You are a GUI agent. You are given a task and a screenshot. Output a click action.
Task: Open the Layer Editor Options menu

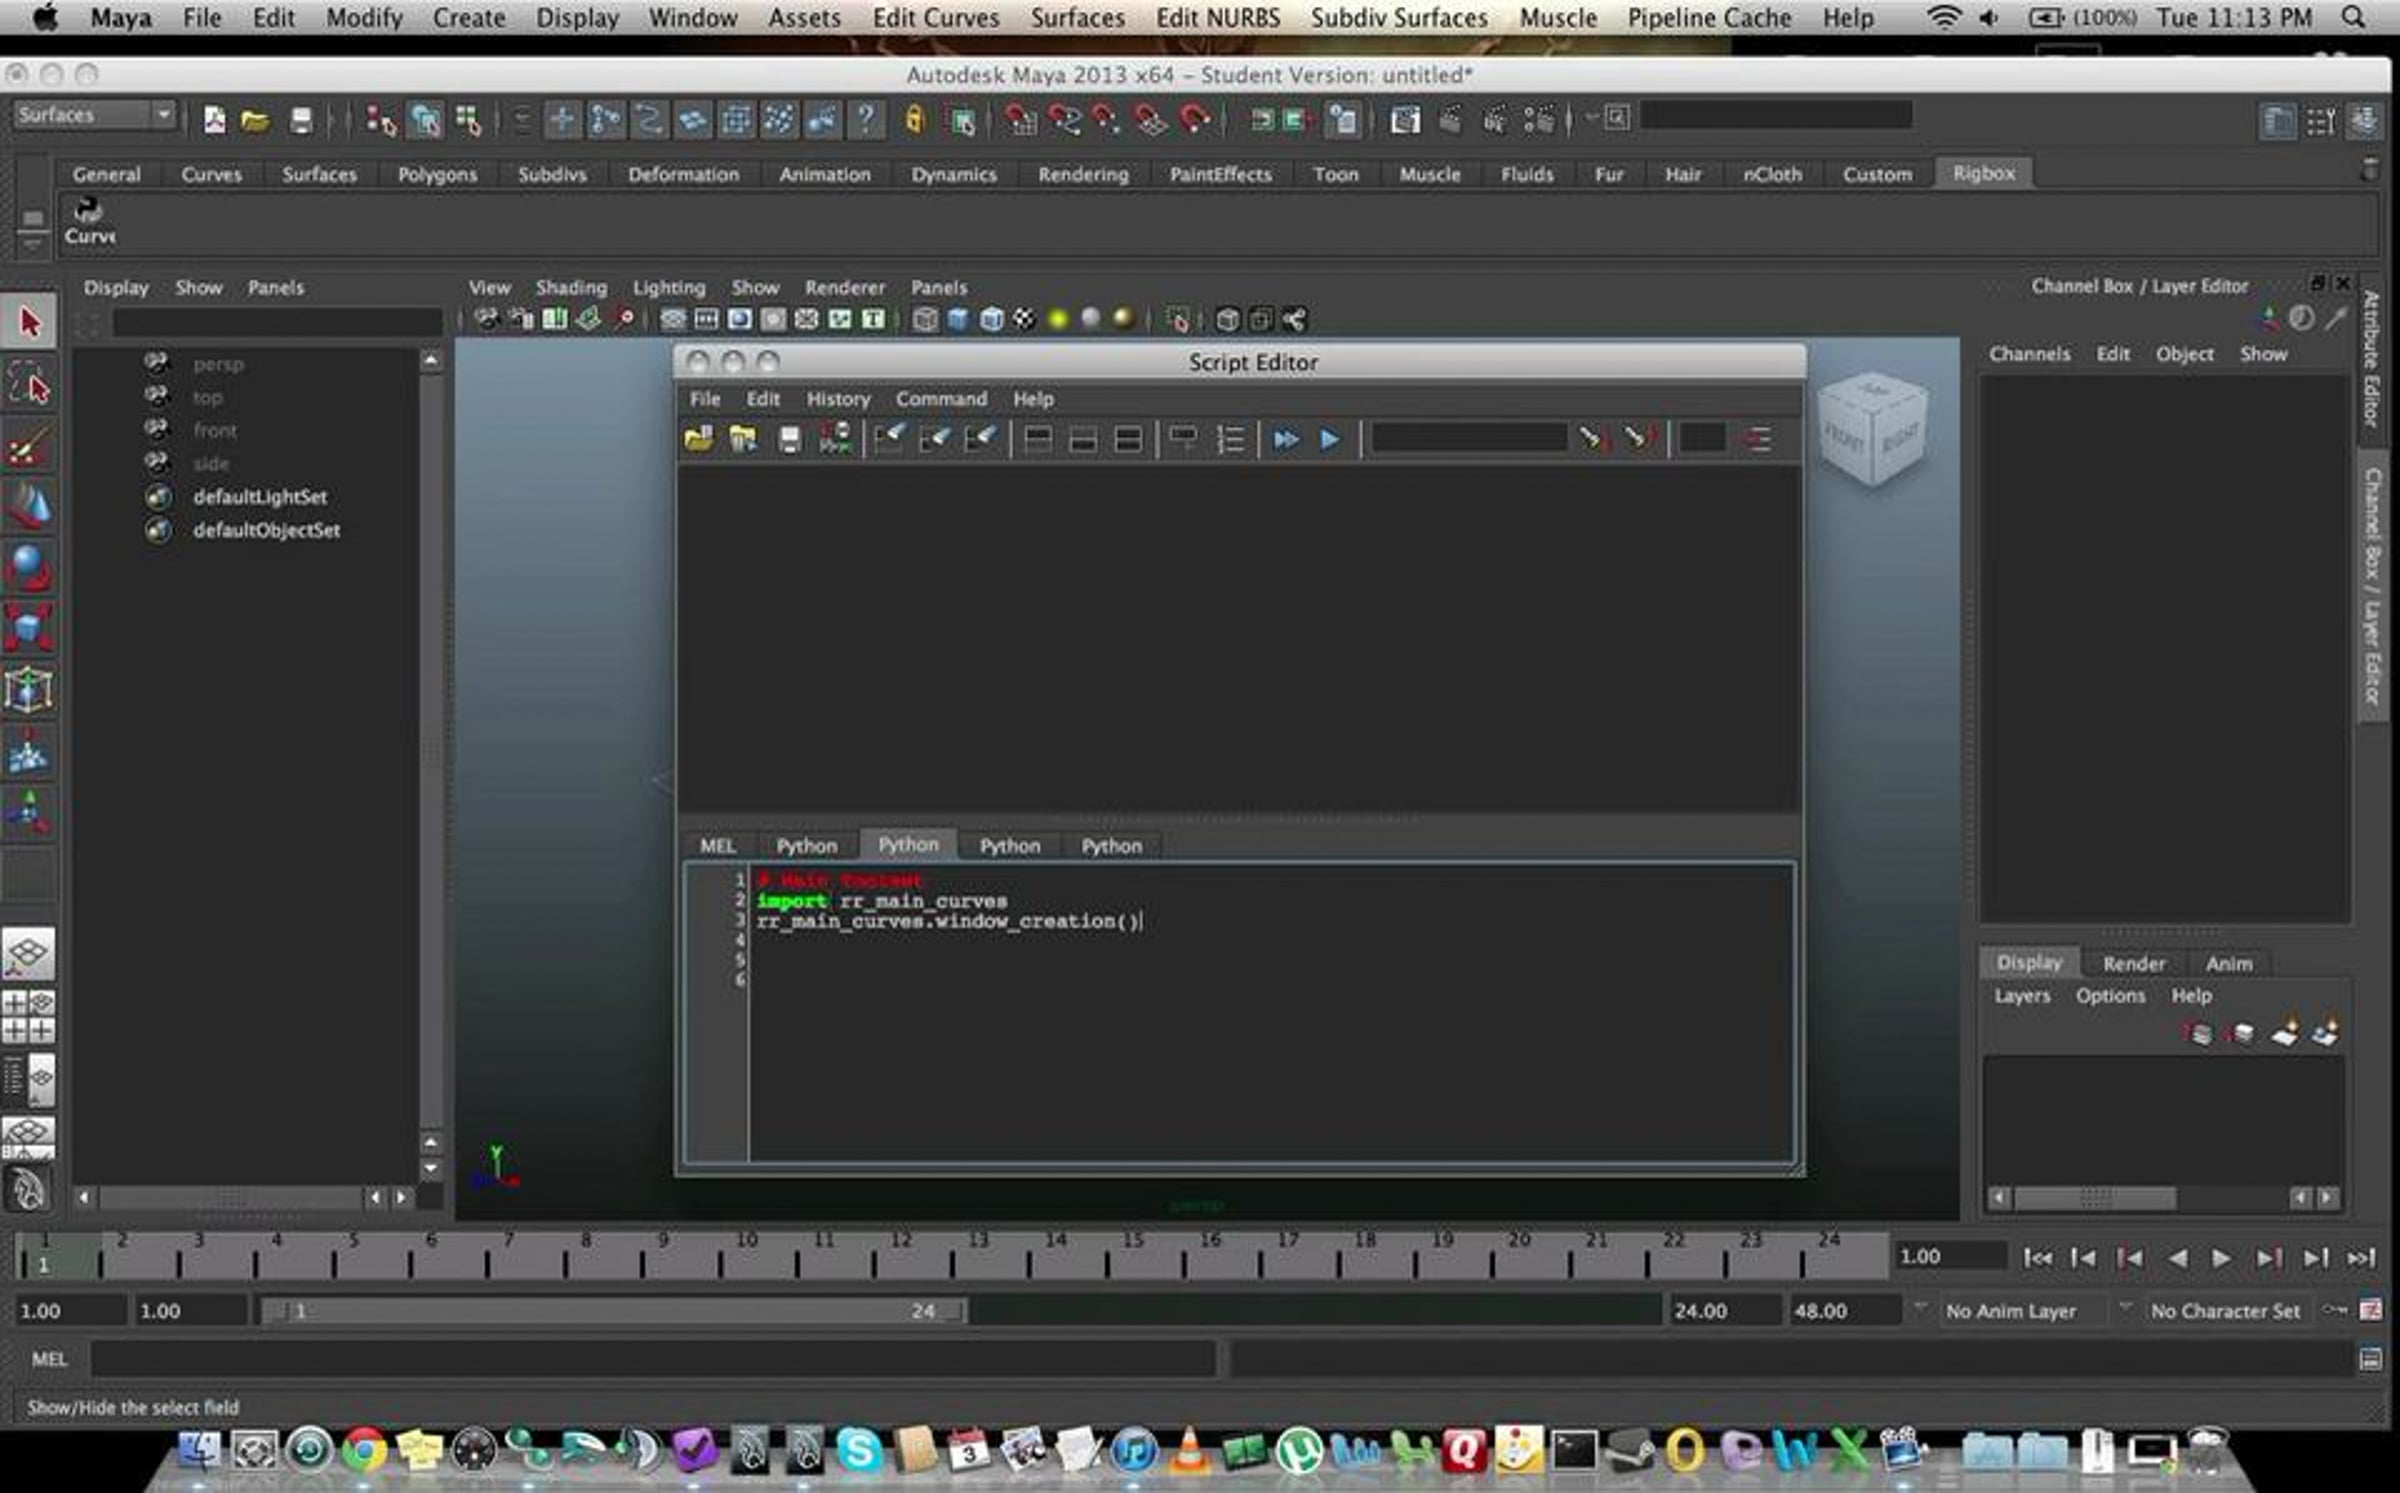tap(2110, 996)
